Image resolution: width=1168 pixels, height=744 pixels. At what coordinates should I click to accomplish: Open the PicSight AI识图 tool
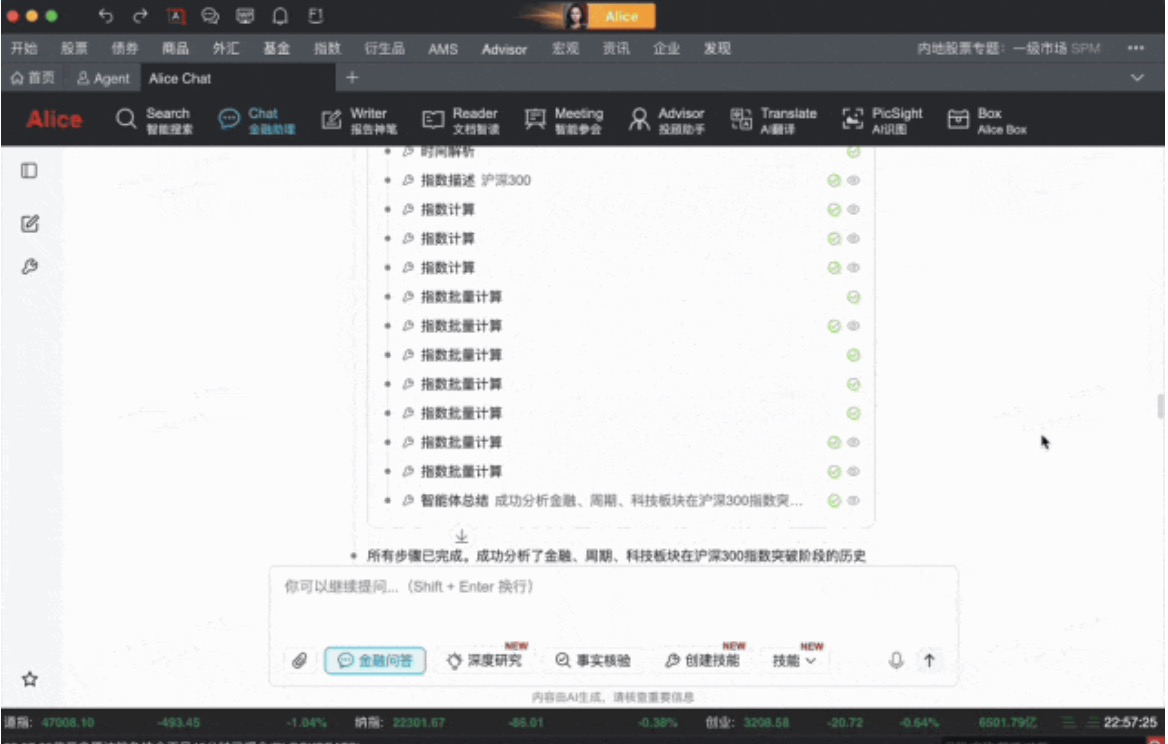click(882, 120)
